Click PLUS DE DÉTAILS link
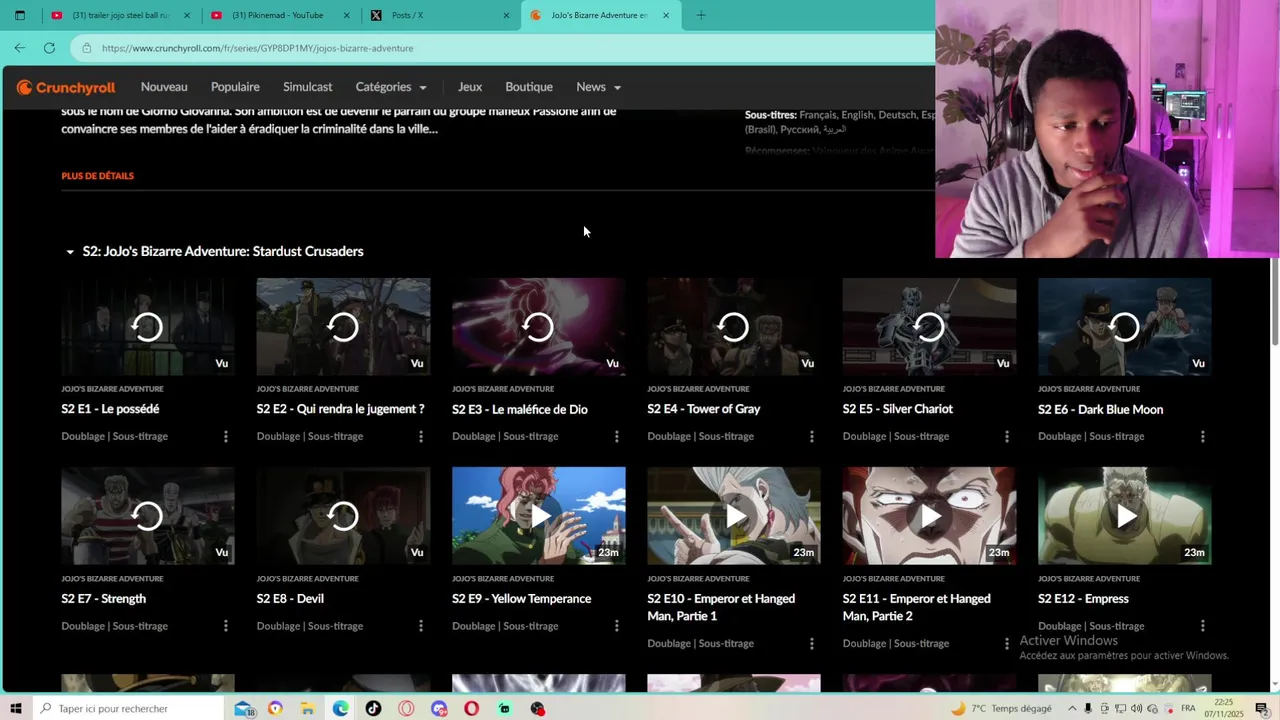 98,176
